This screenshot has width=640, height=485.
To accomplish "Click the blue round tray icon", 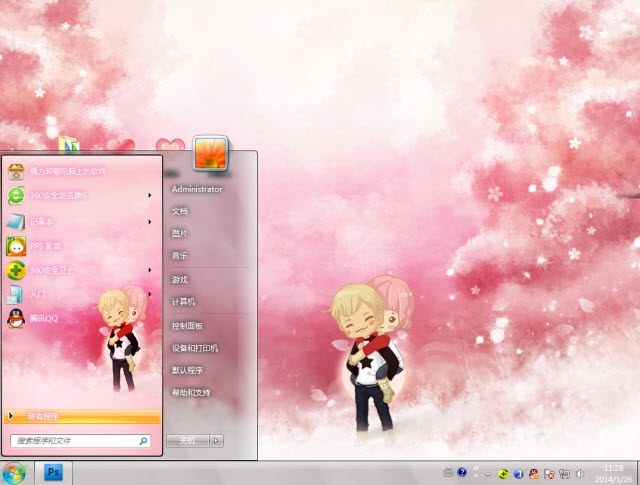I will [518, 474].
